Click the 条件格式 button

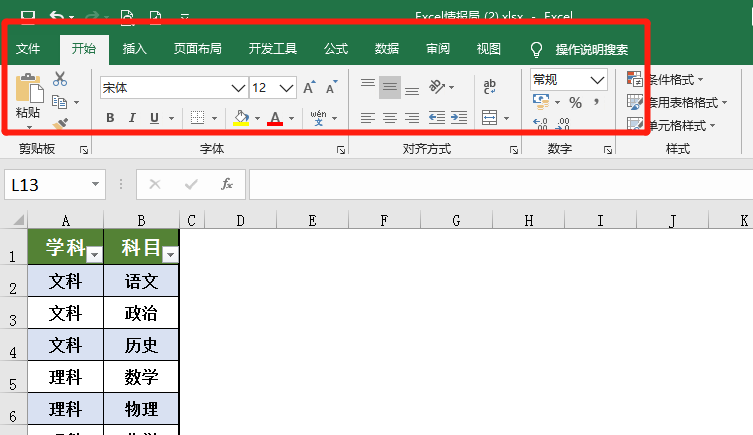(x=666, y=79)
